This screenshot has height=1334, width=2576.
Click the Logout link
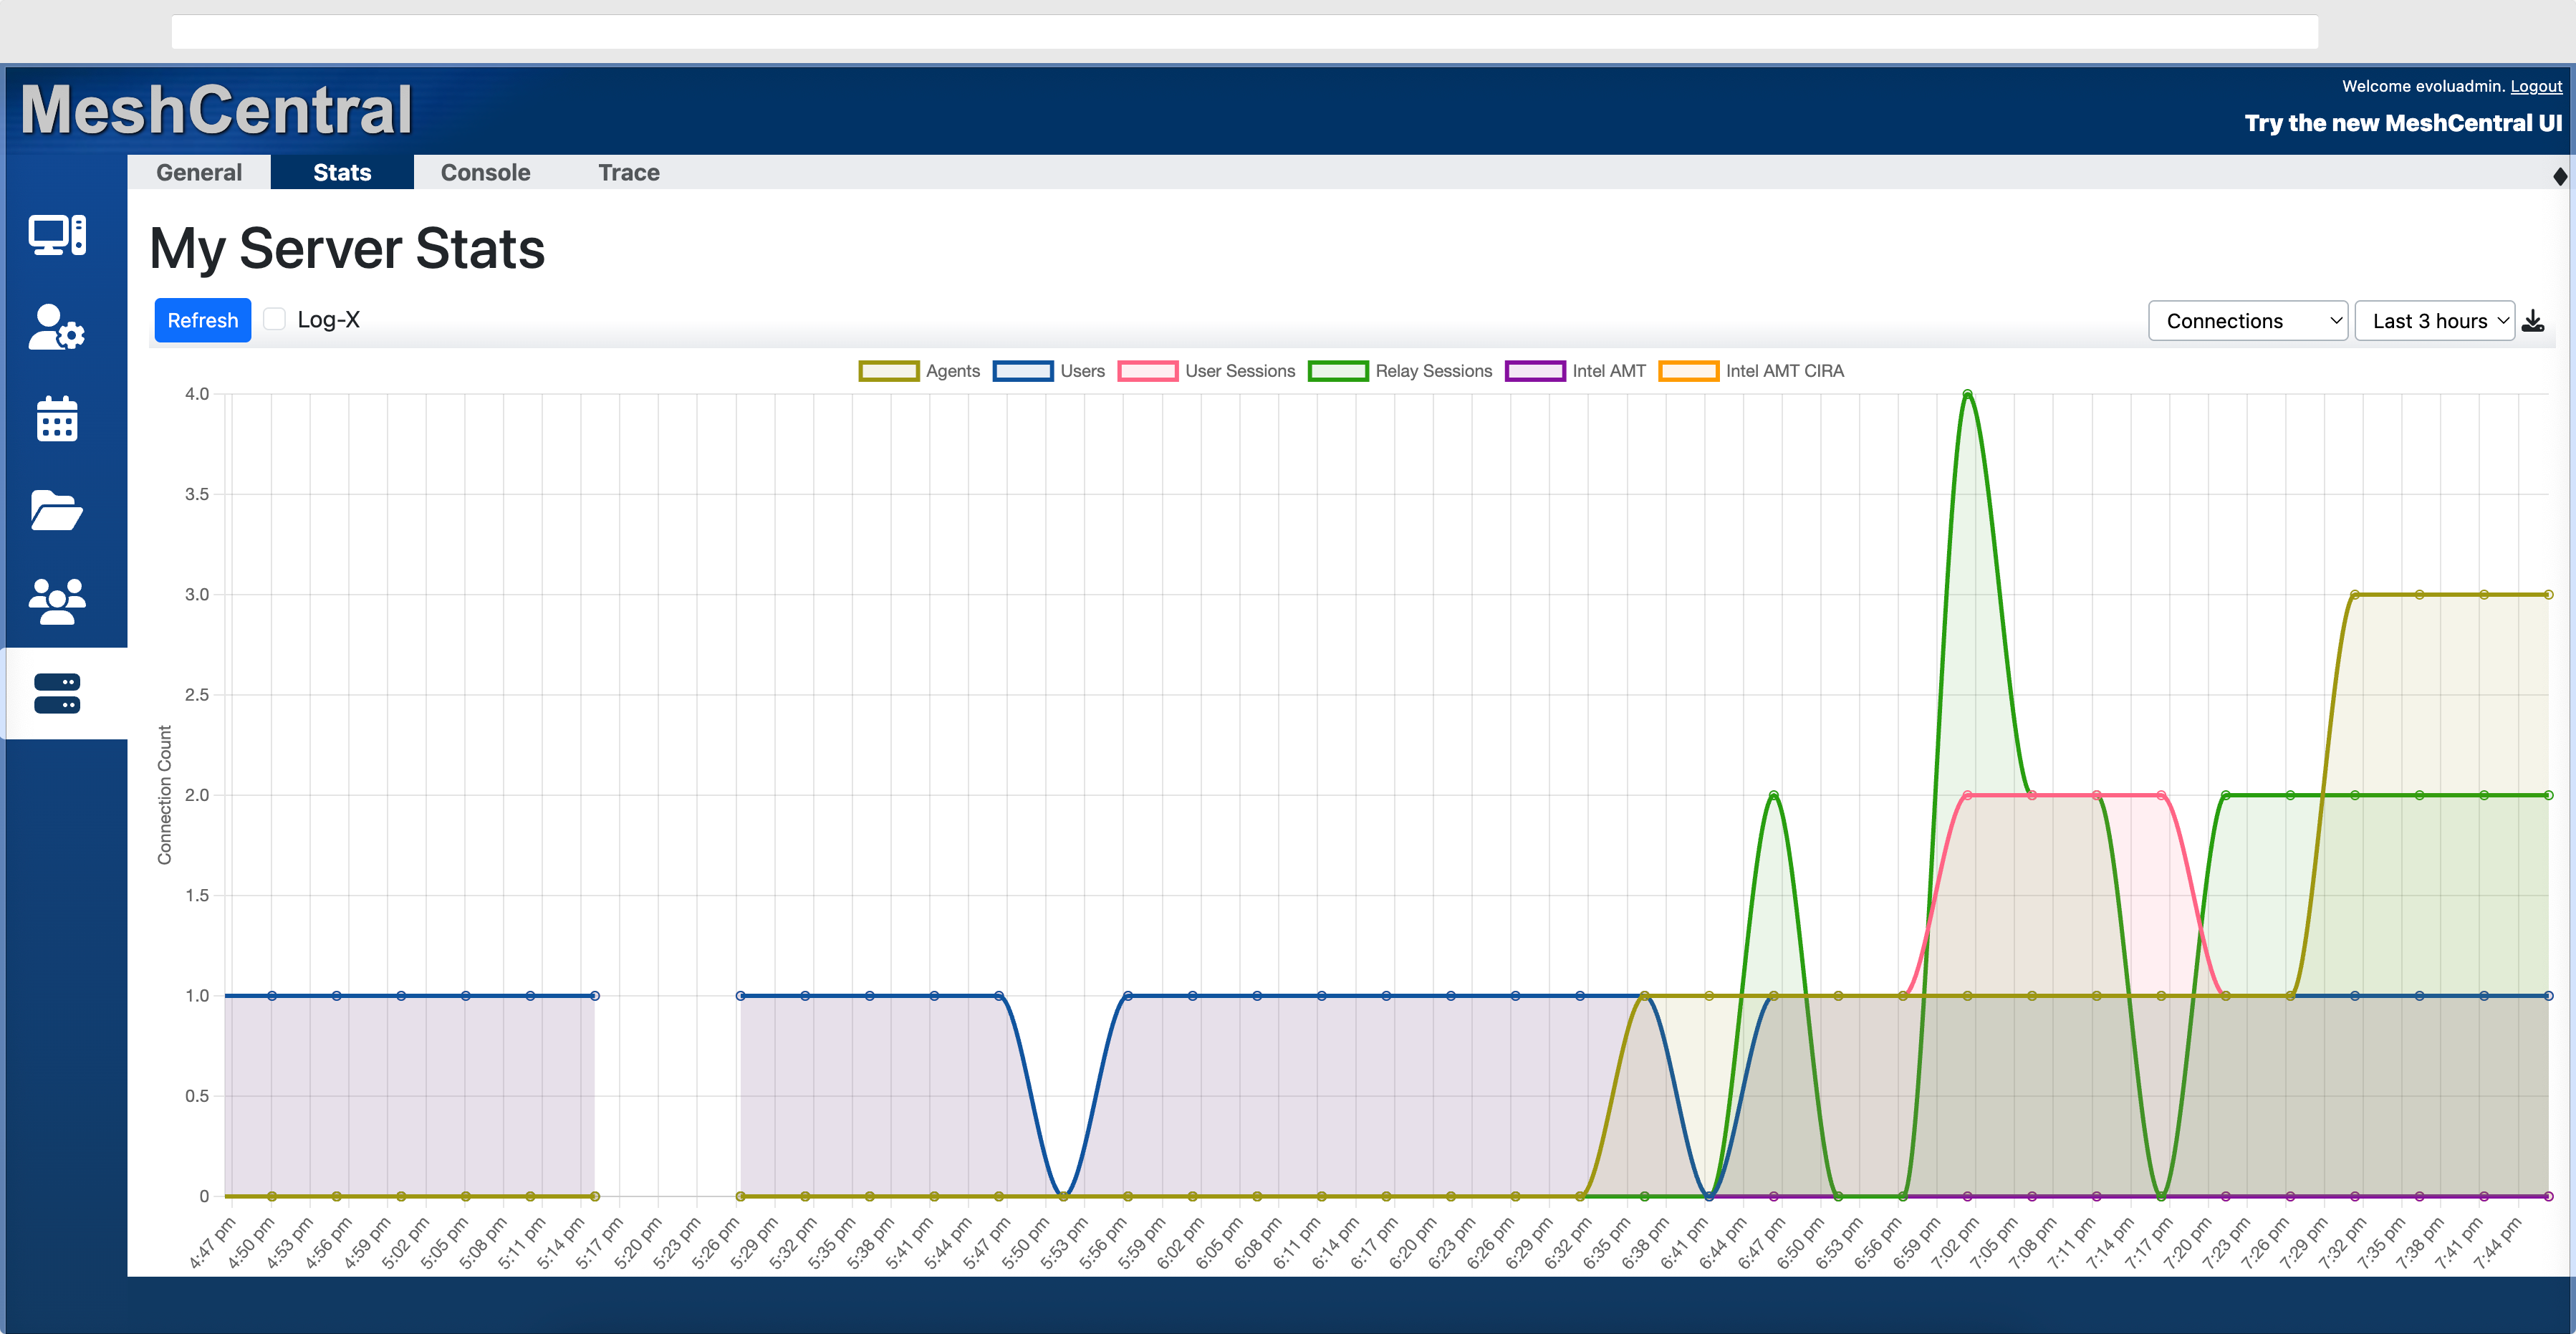pos(2536,86)
